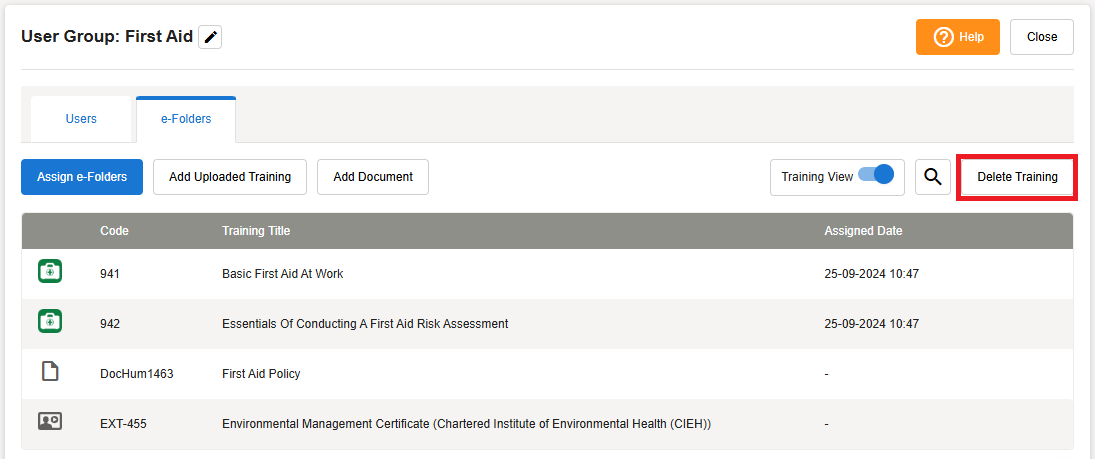This screenshot has height=459, width=1095.
Task: Click certificate icon for EXT-455
Action: 50,422
